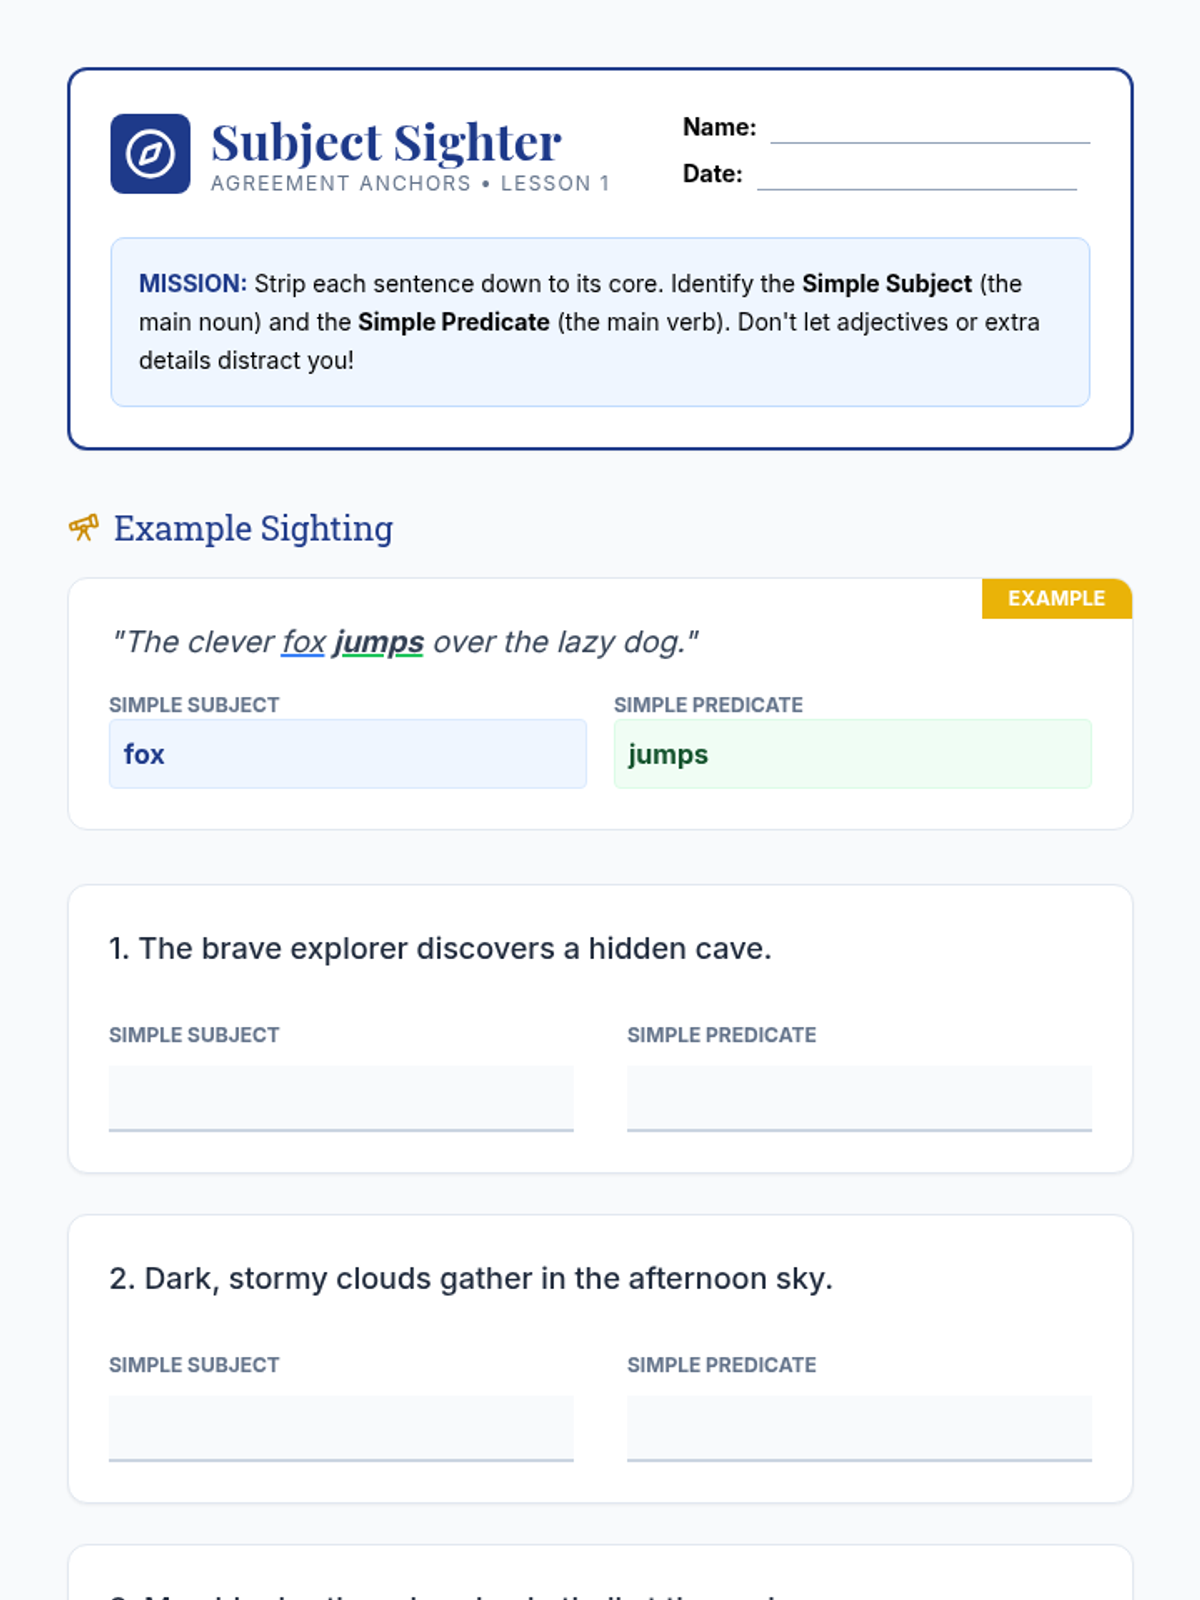Click the yellow EXAMPLE badge

(1056, 598)
